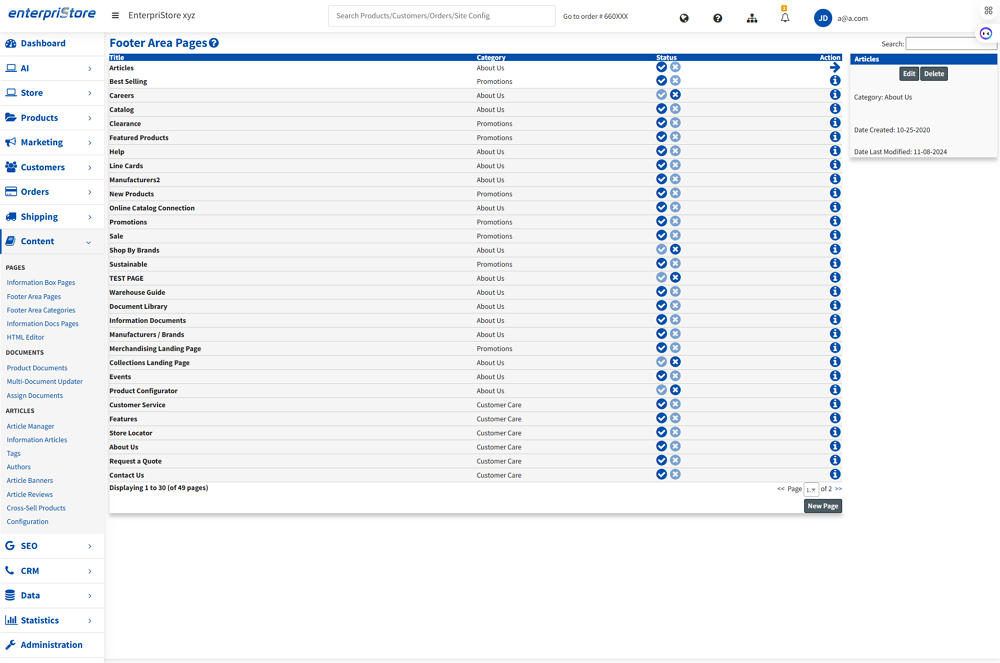Open Article Manager in the sidebar
Screen dimensions: 1000x663
(31, 426)
